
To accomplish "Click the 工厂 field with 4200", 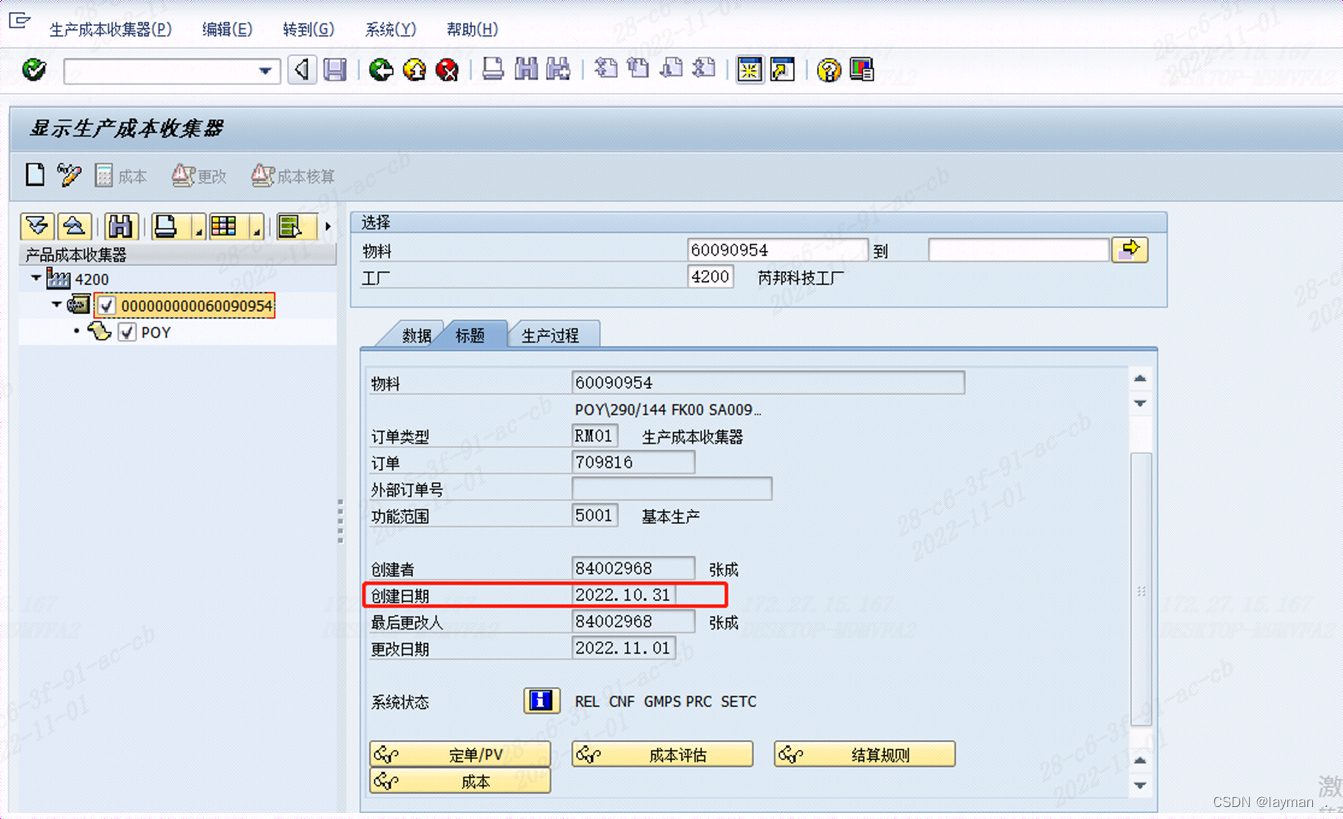I will click(711, 277).
